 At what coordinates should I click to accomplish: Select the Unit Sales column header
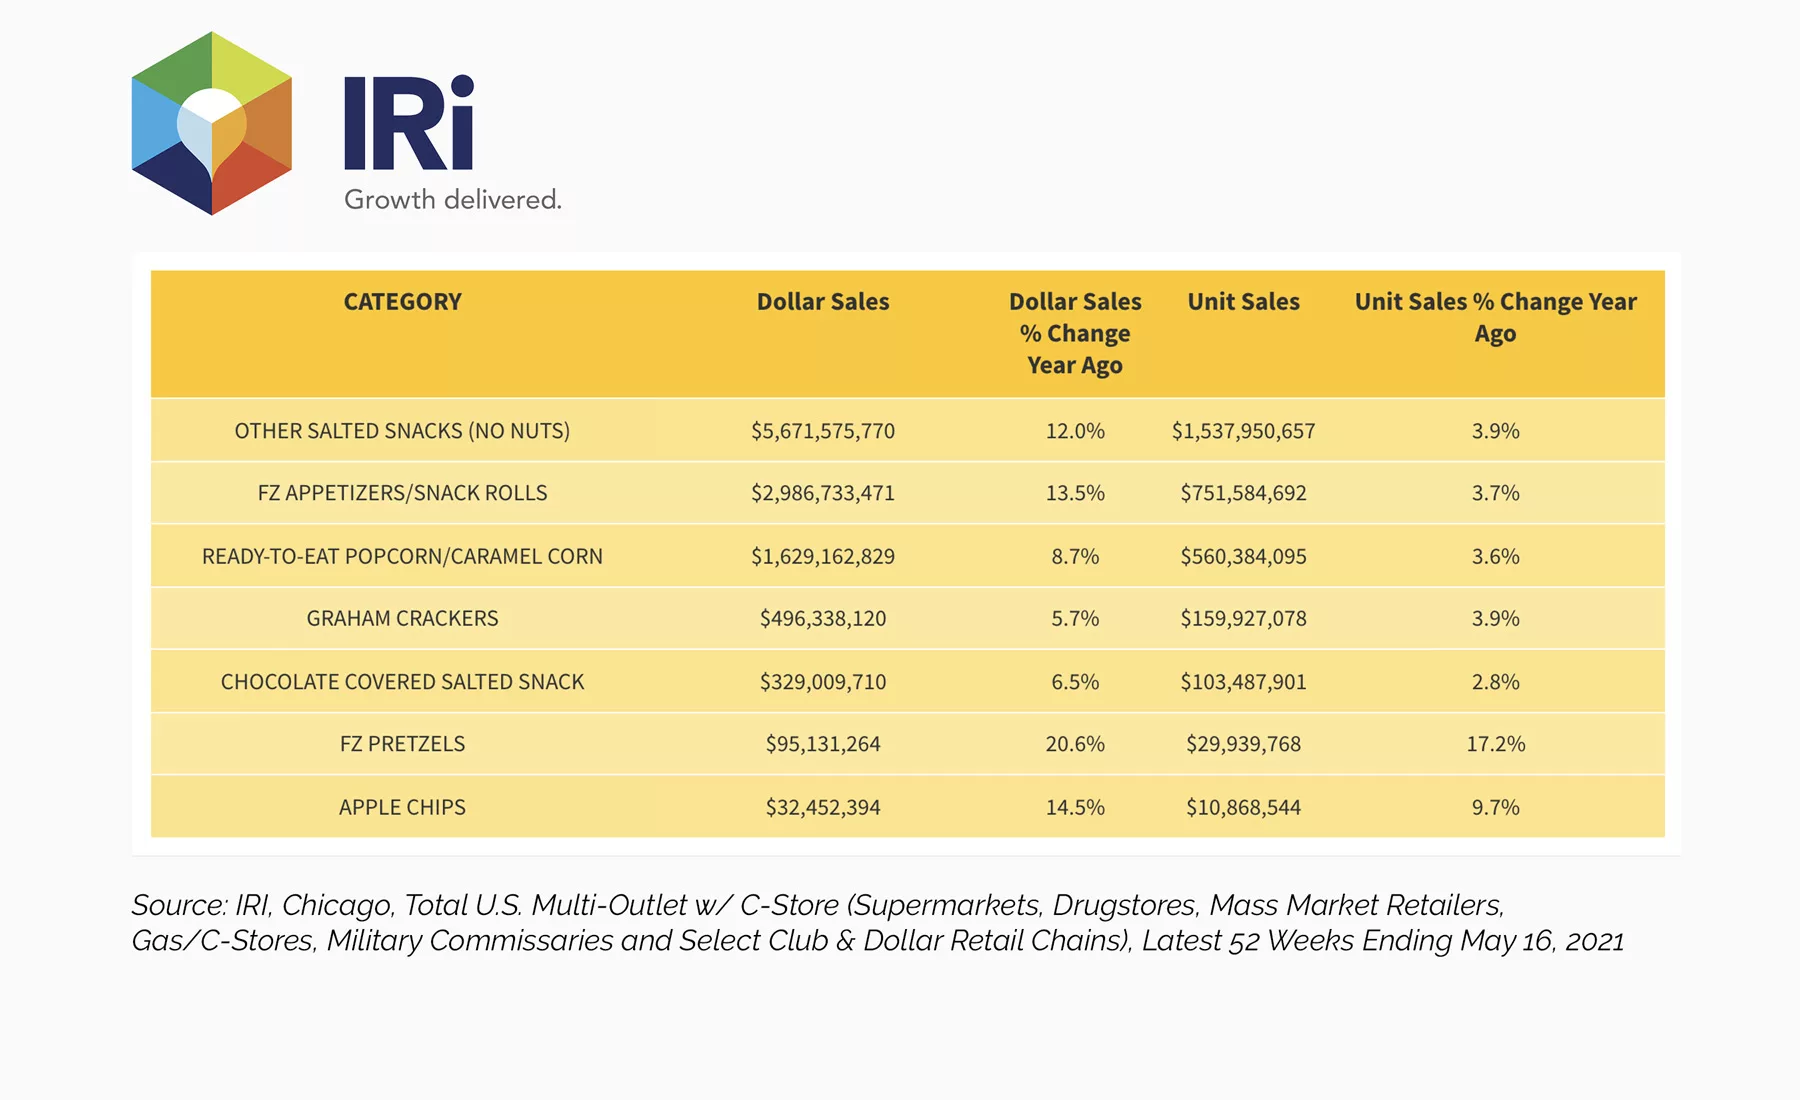tap(1244, 302)
